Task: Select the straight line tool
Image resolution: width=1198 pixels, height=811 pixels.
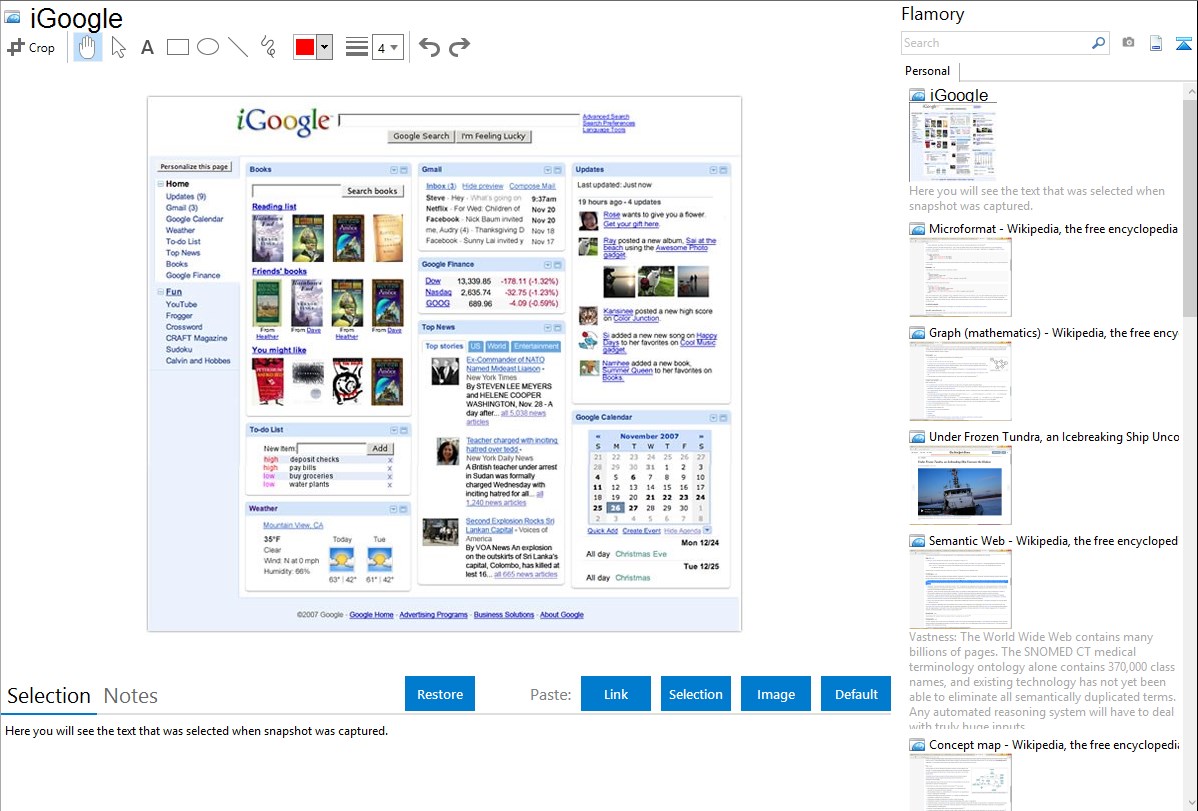Action: [x=238, y=47]
